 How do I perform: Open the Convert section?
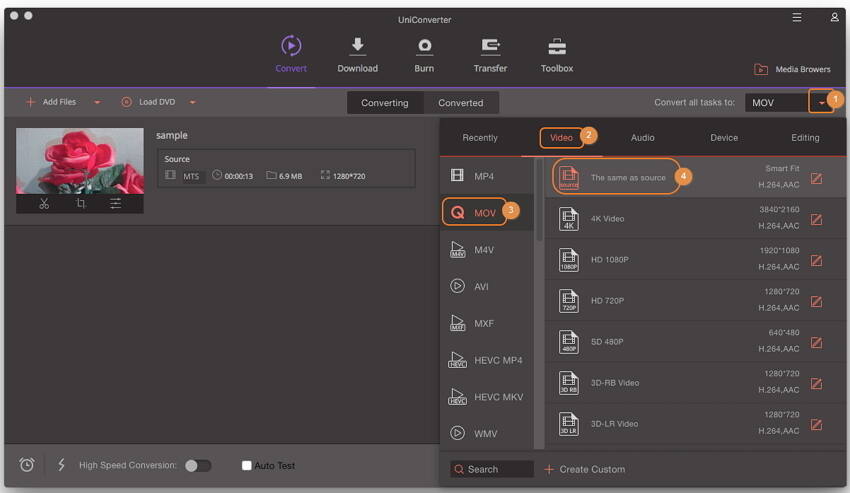(291, 54)
